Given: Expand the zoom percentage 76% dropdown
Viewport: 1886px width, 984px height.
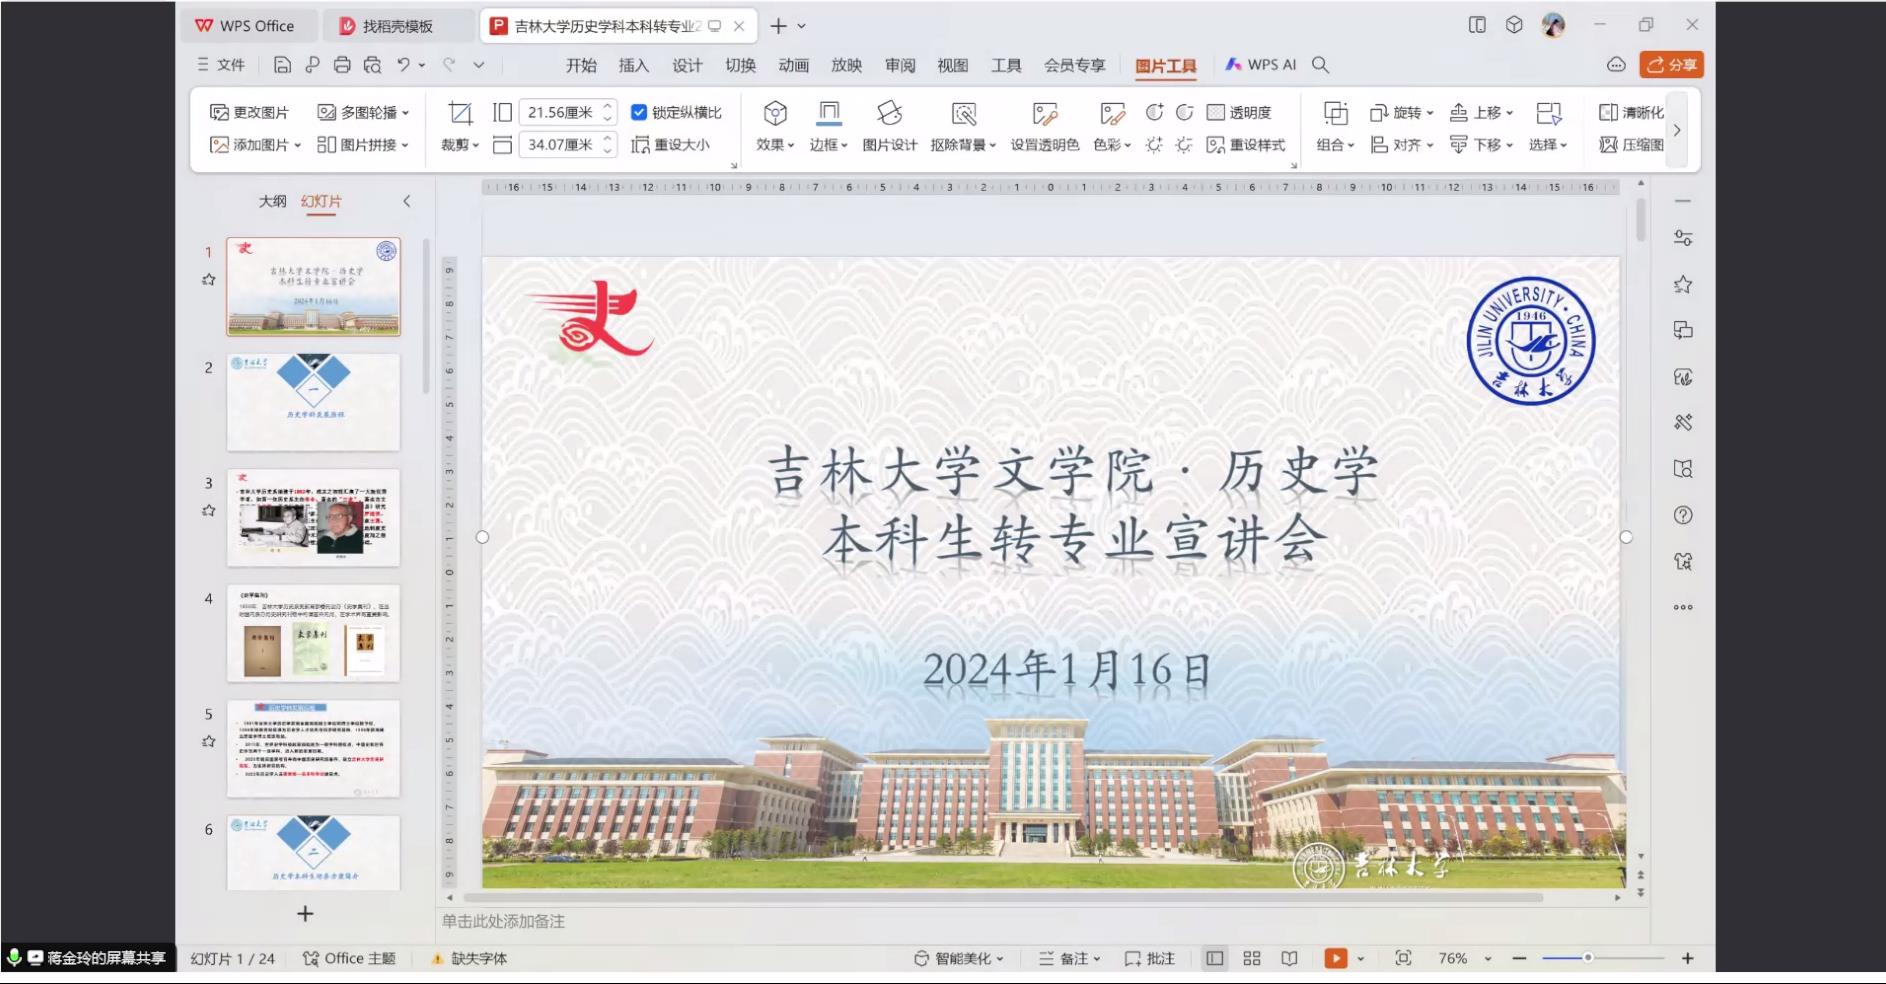Looking at the screenshot, I should pyautogui.click(x=1488, y=958).
